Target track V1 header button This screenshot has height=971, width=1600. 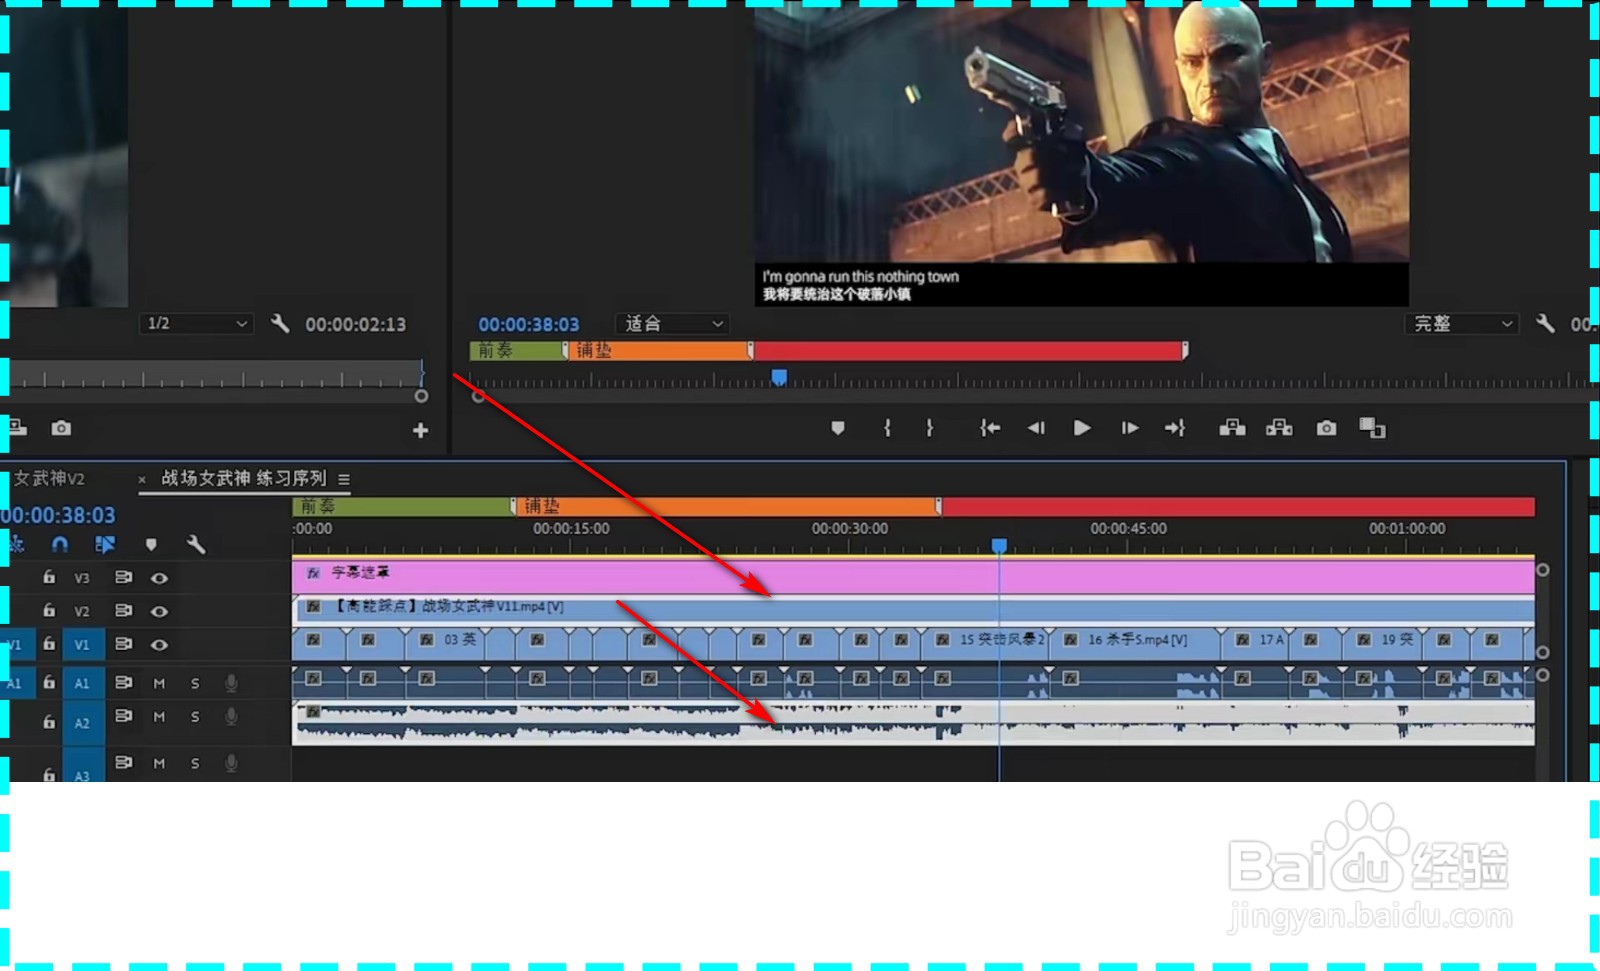point(82,645)
